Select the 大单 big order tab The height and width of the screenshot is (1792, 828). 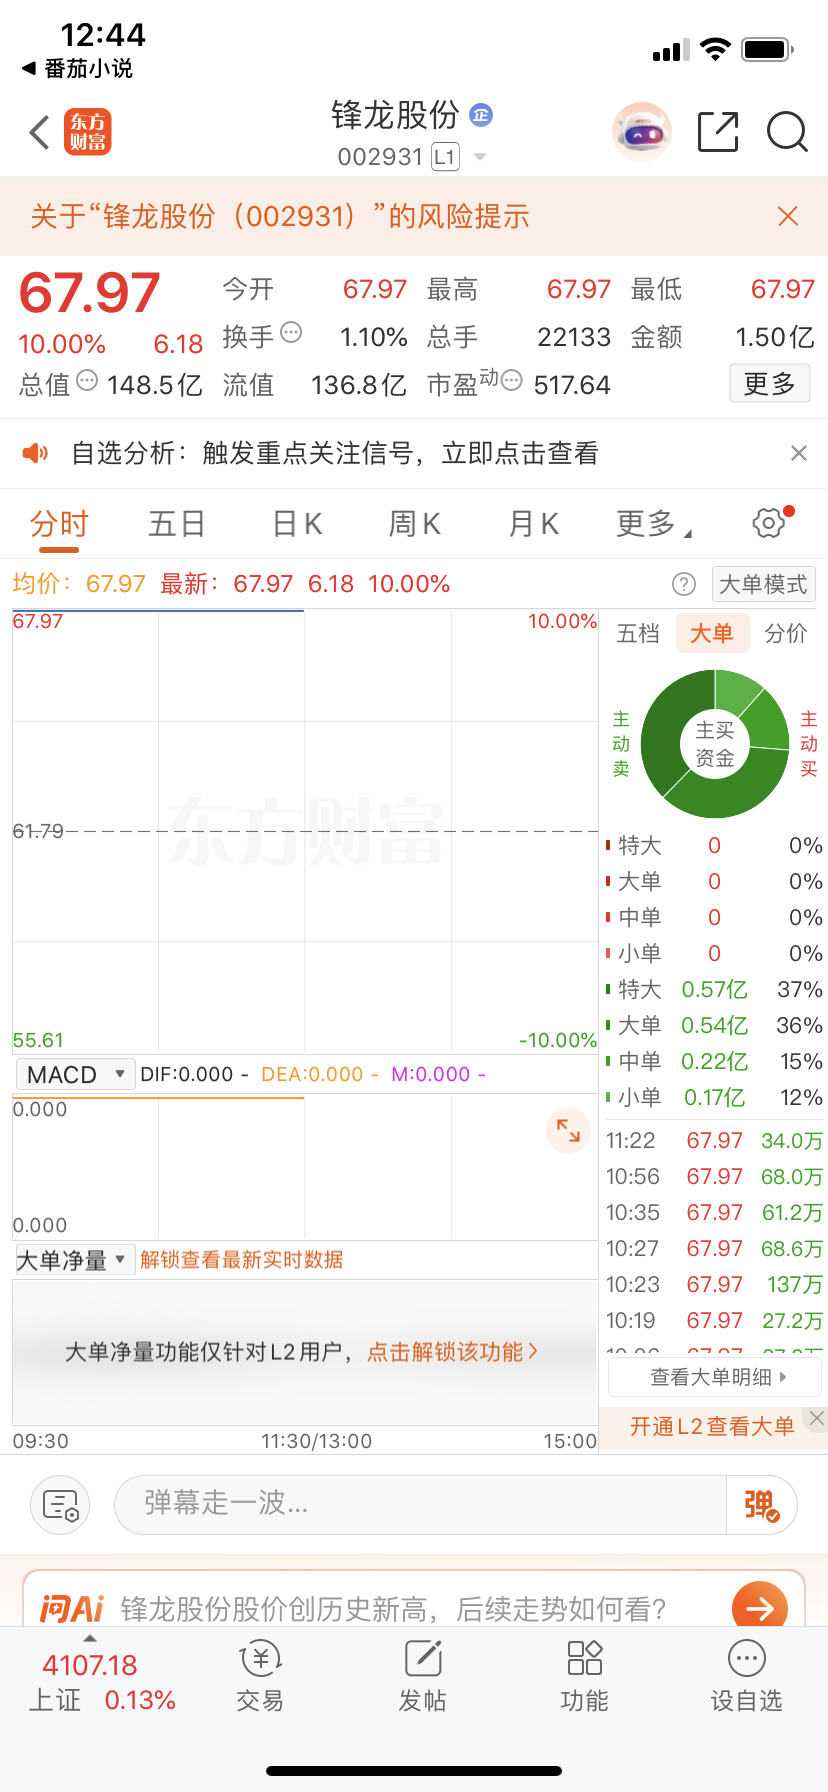[x=712, y=633]
